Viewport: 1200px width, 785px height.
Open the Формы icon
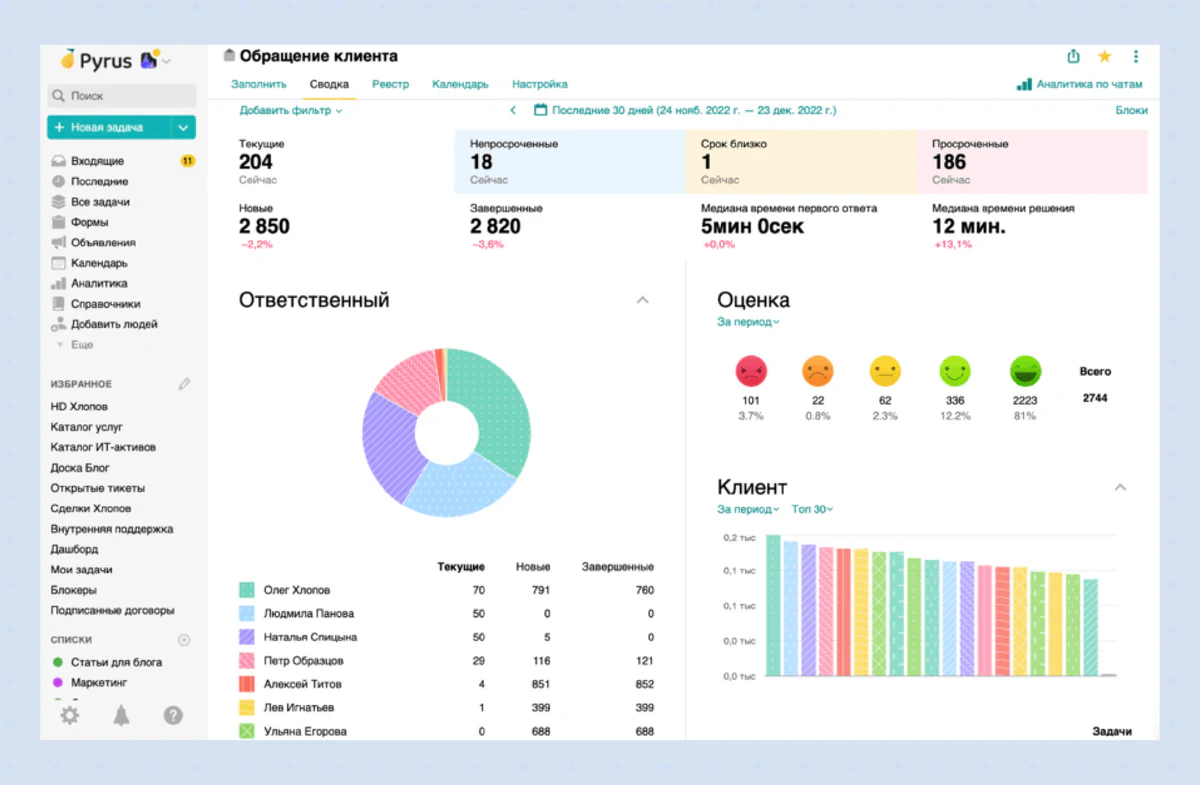(59, 222)
